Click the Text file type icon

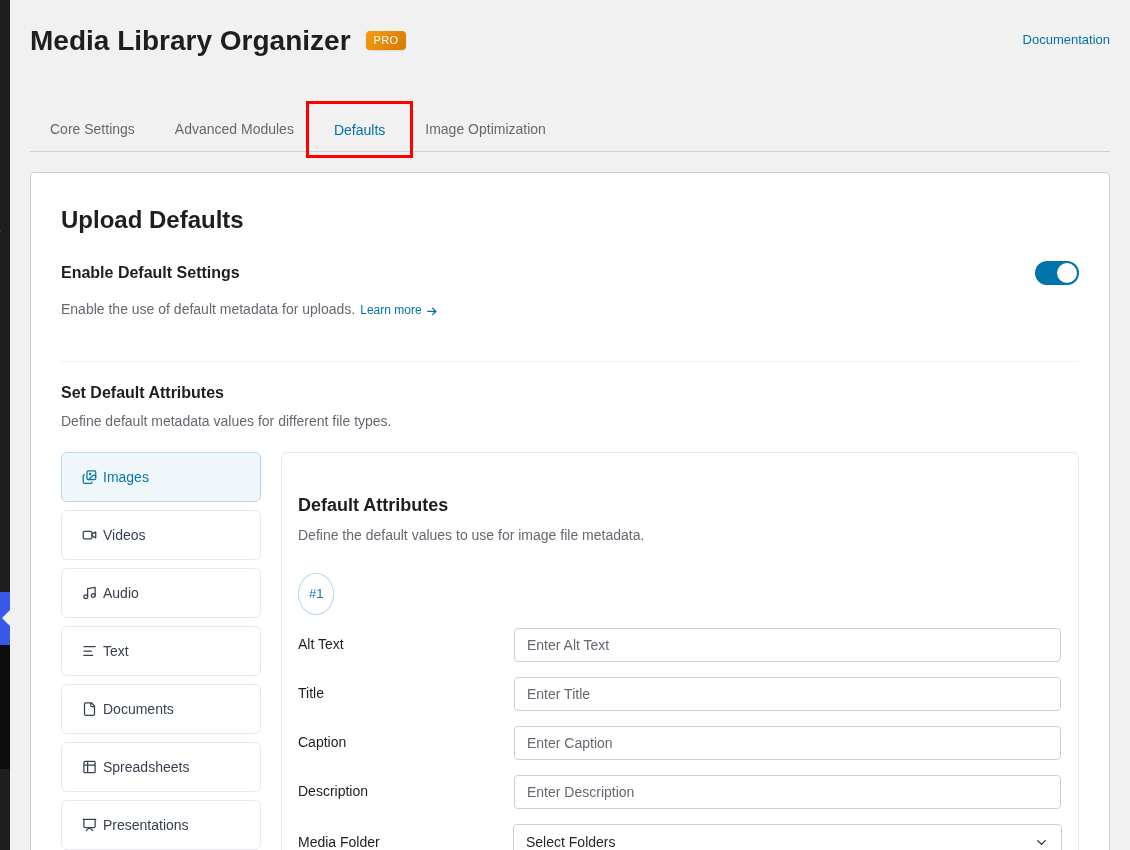point(89,651)
